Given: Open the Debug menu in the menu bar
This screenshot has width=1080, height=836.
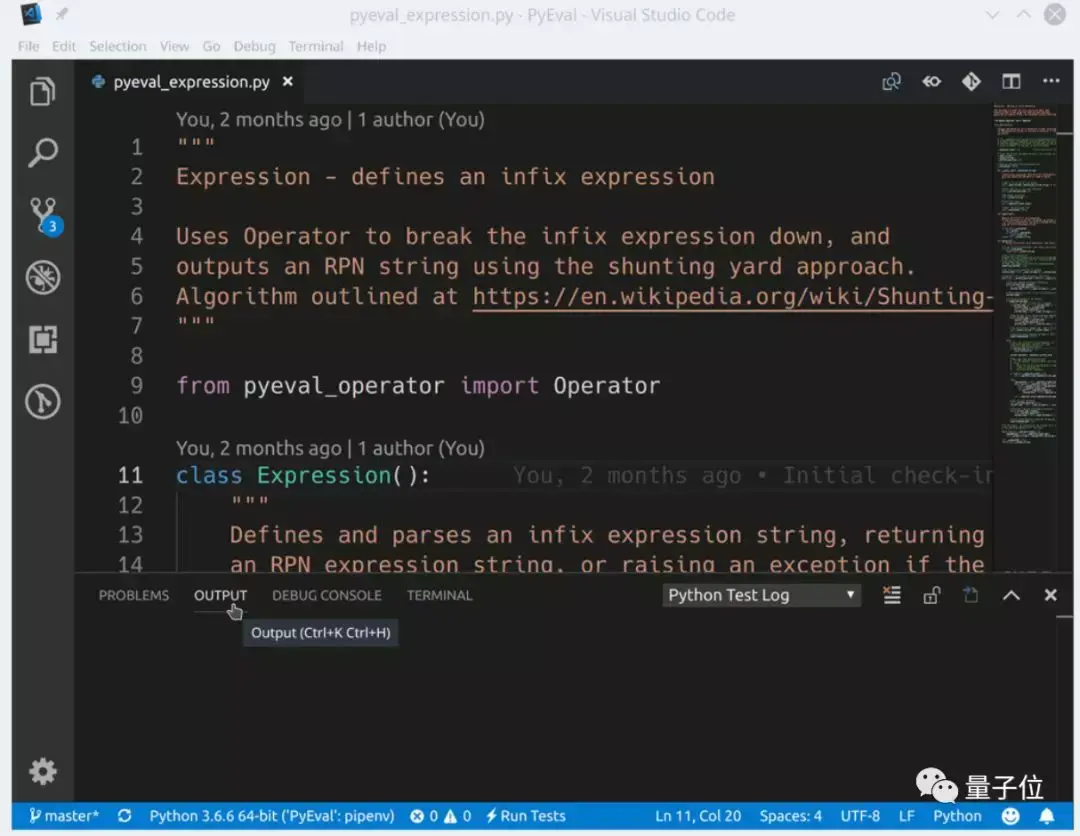Looking at the screenshot, I should pos(254,46).
